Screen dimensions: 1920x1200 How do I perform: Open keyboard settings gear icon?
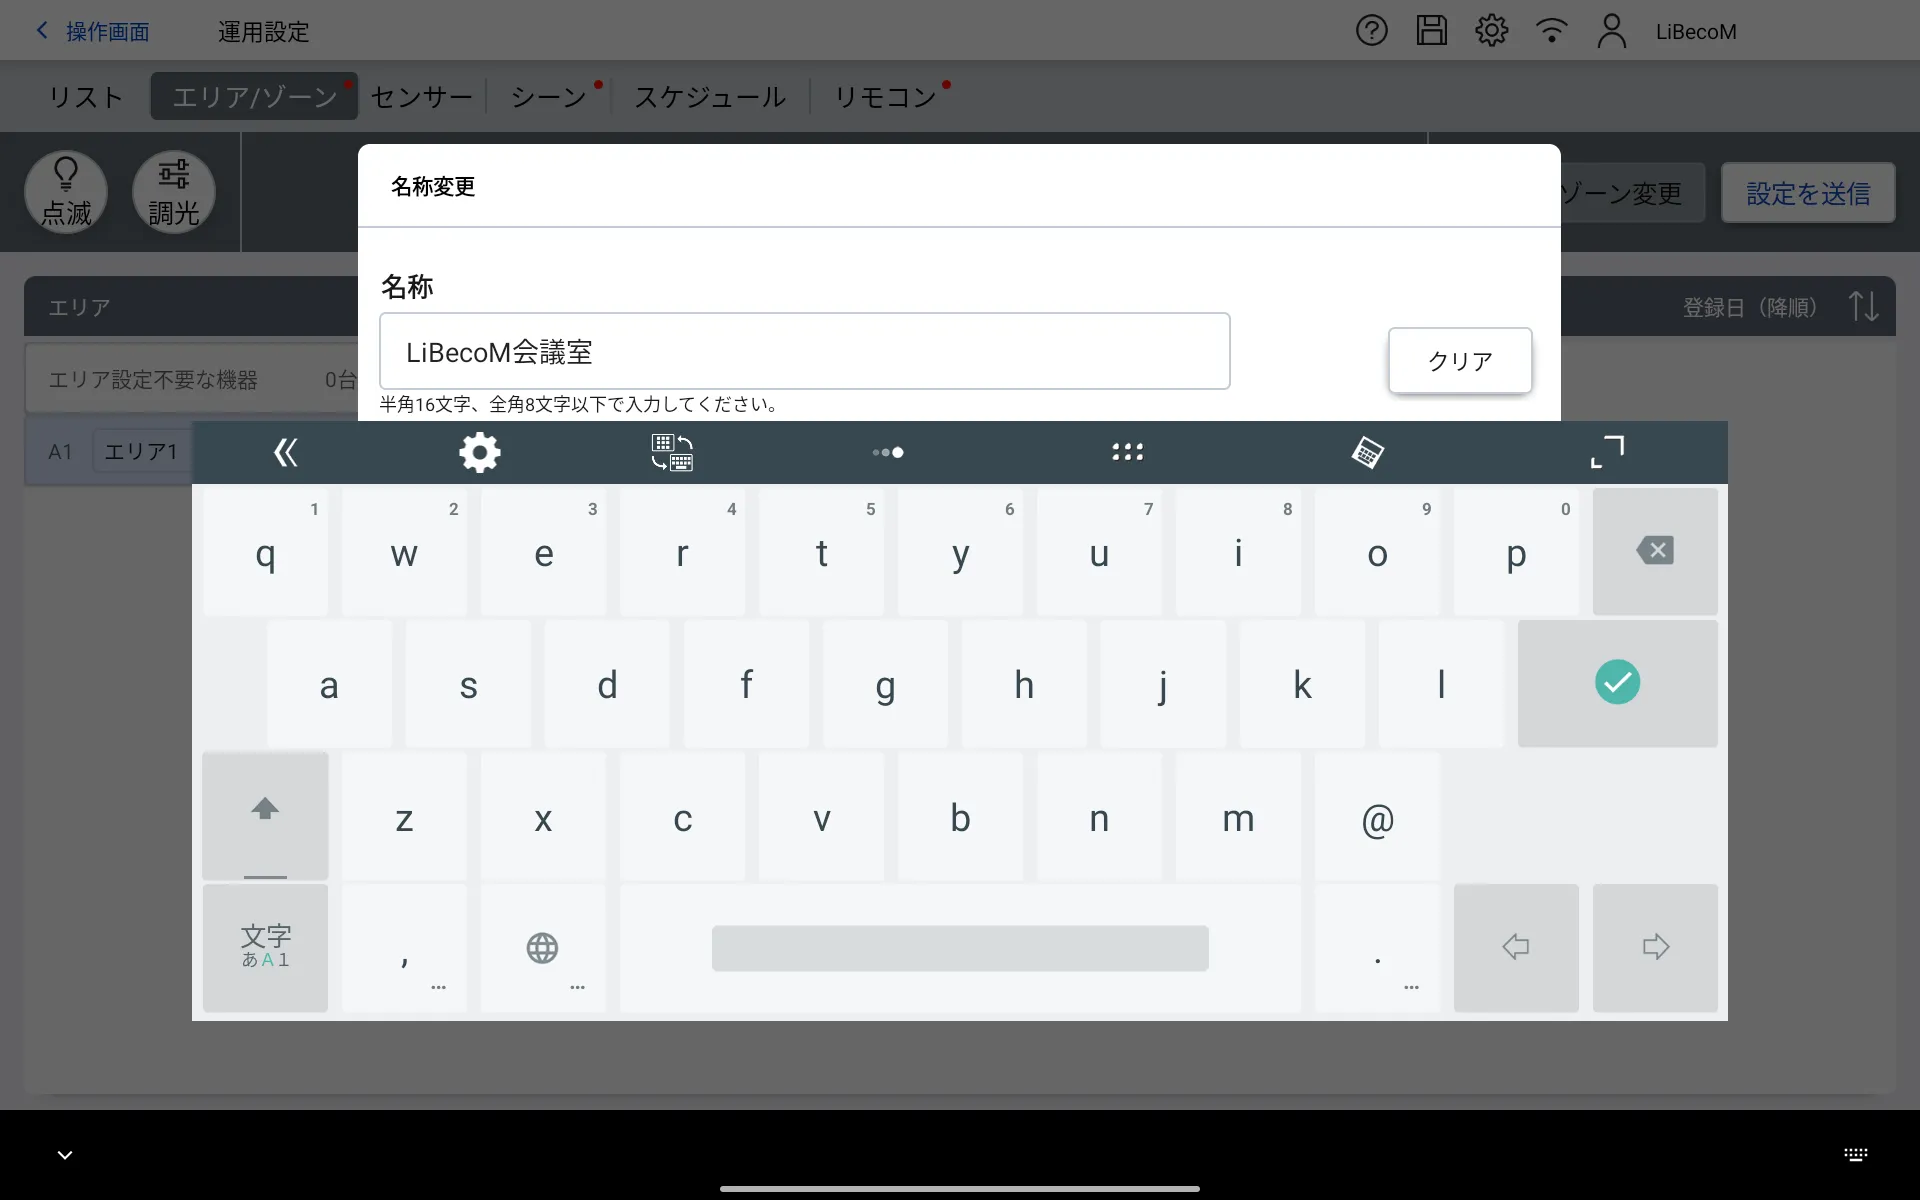pyautogui.click(x=480, y=453)
